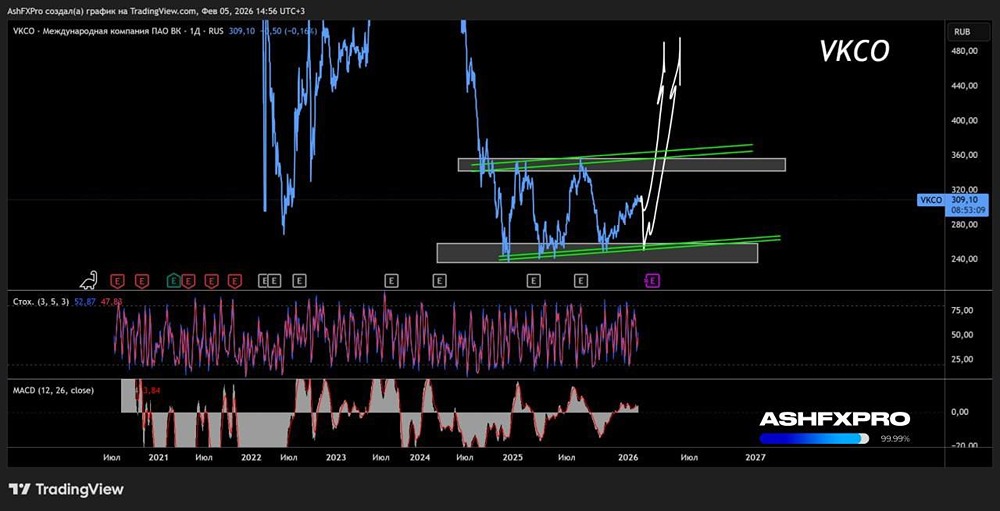
Task: Click the 99.99% text
Action: coord(895,439)
